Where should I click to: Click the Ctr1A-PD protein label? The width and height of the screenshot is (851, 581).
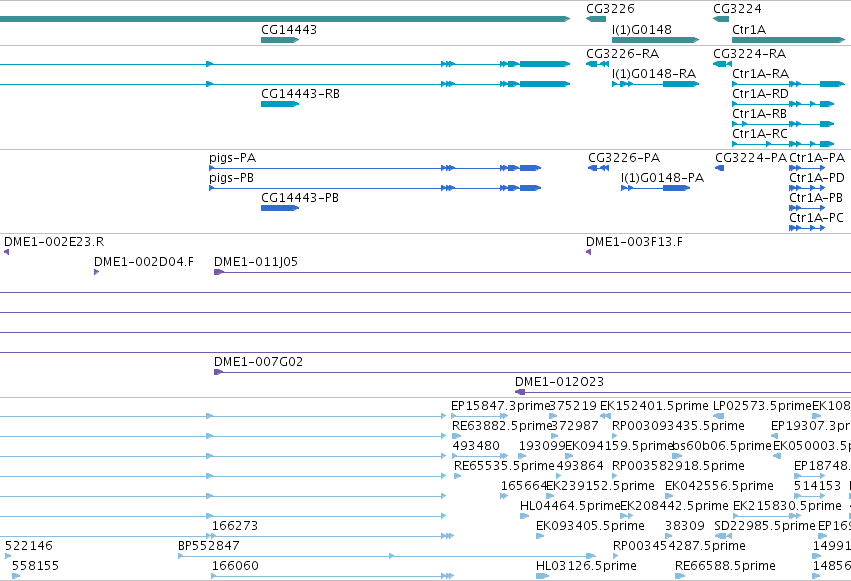[x=817, y=178]
